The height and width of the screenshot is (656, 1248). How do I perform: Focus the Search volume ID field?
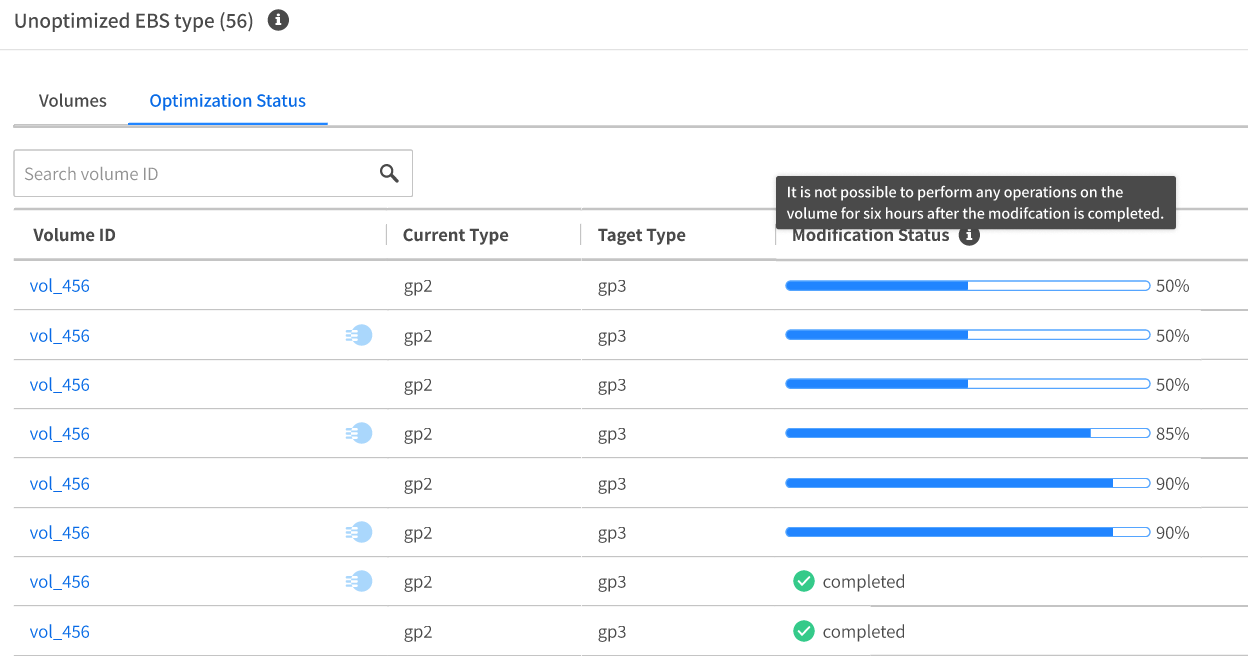(x=195, y=174)
